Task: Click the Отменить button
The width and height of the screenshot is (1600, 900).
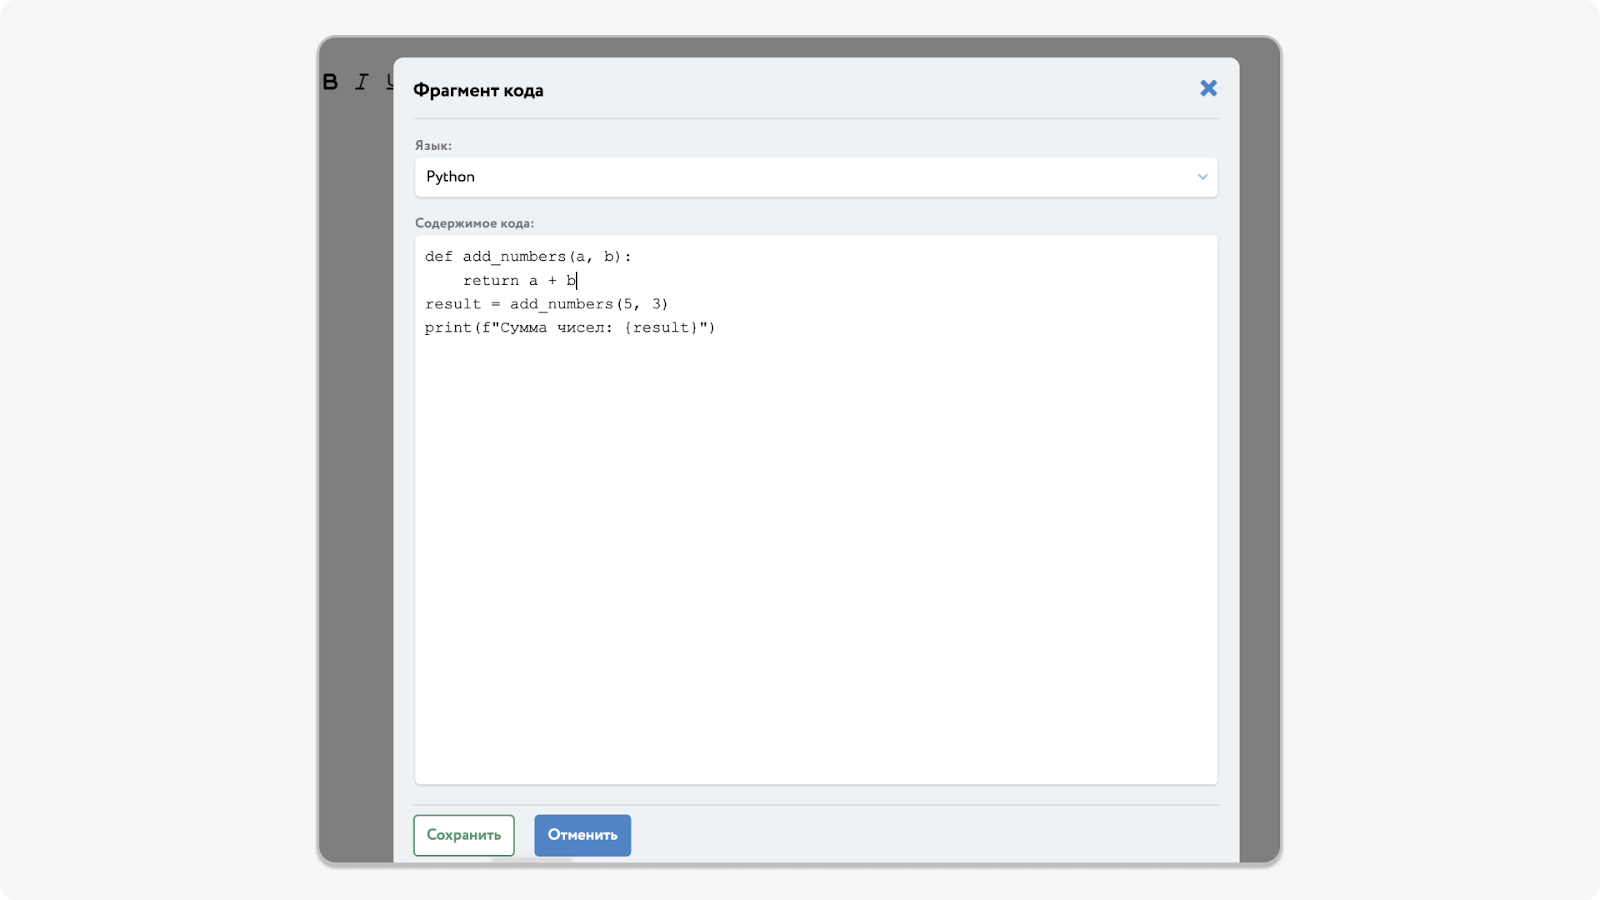Action: tap(582, 835)
